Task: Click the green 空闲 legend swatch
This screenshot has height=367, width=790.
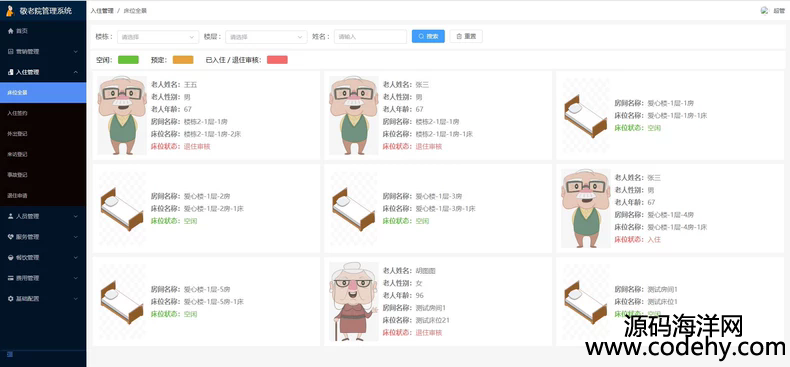Action: (128, 60)
